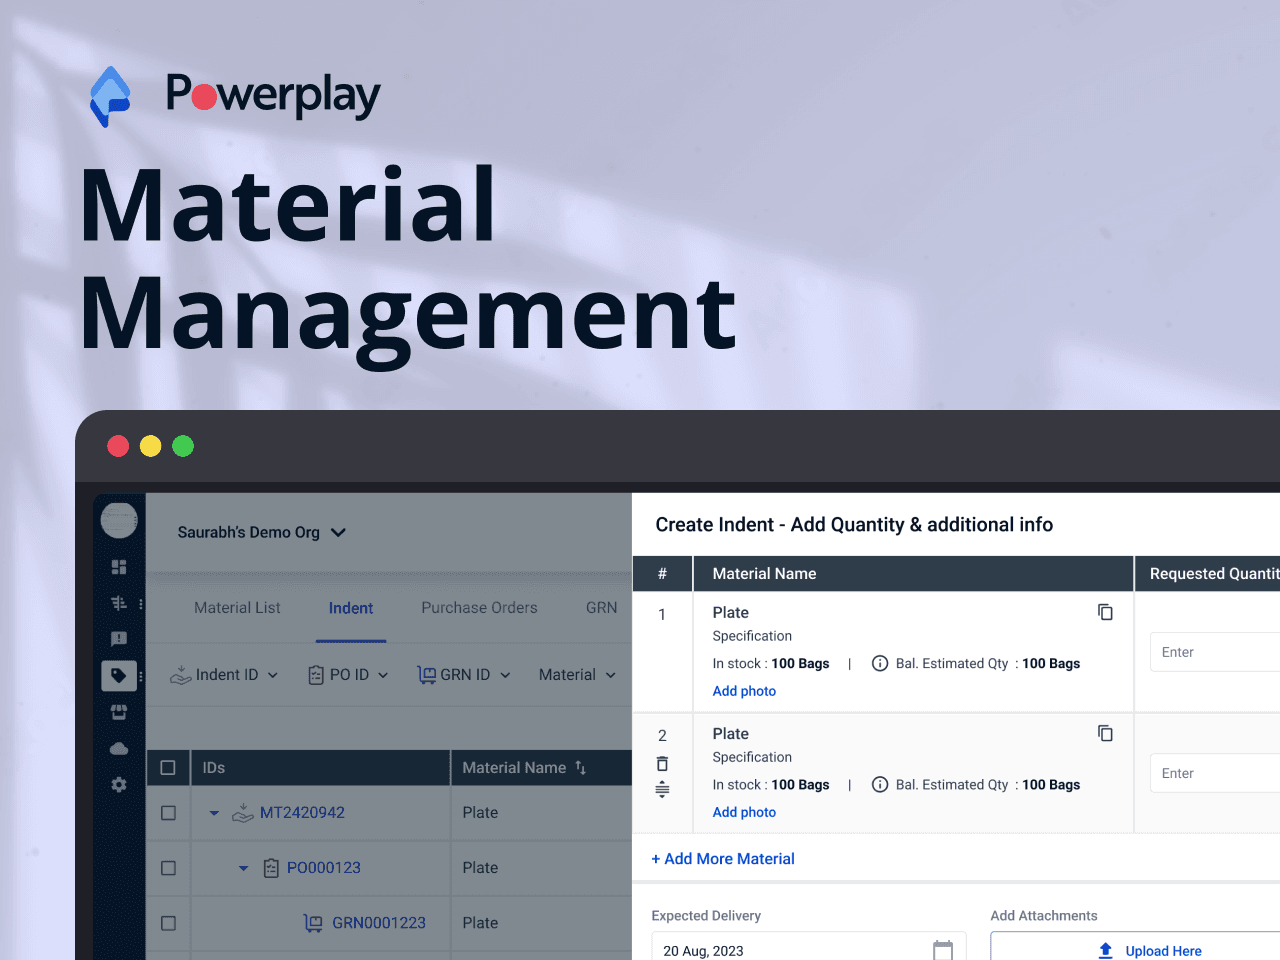Image resolution: width=1280 pixels, height=960 pixels.
Task: Click the requested quantity field for row 2
Action: (x=1215, y=773)
